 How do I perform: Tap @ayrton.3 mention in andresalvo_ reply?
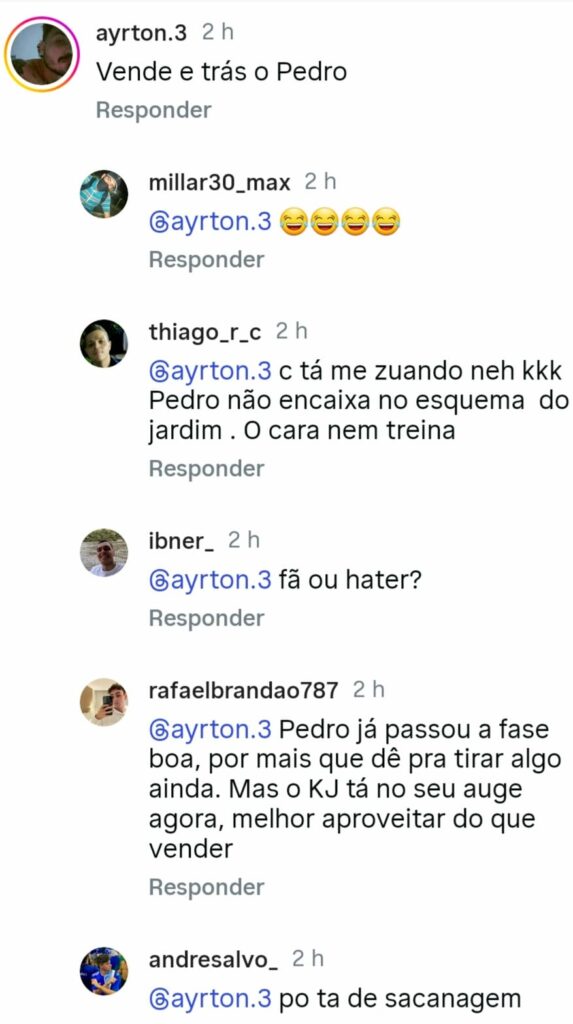[x=210, y=999]
